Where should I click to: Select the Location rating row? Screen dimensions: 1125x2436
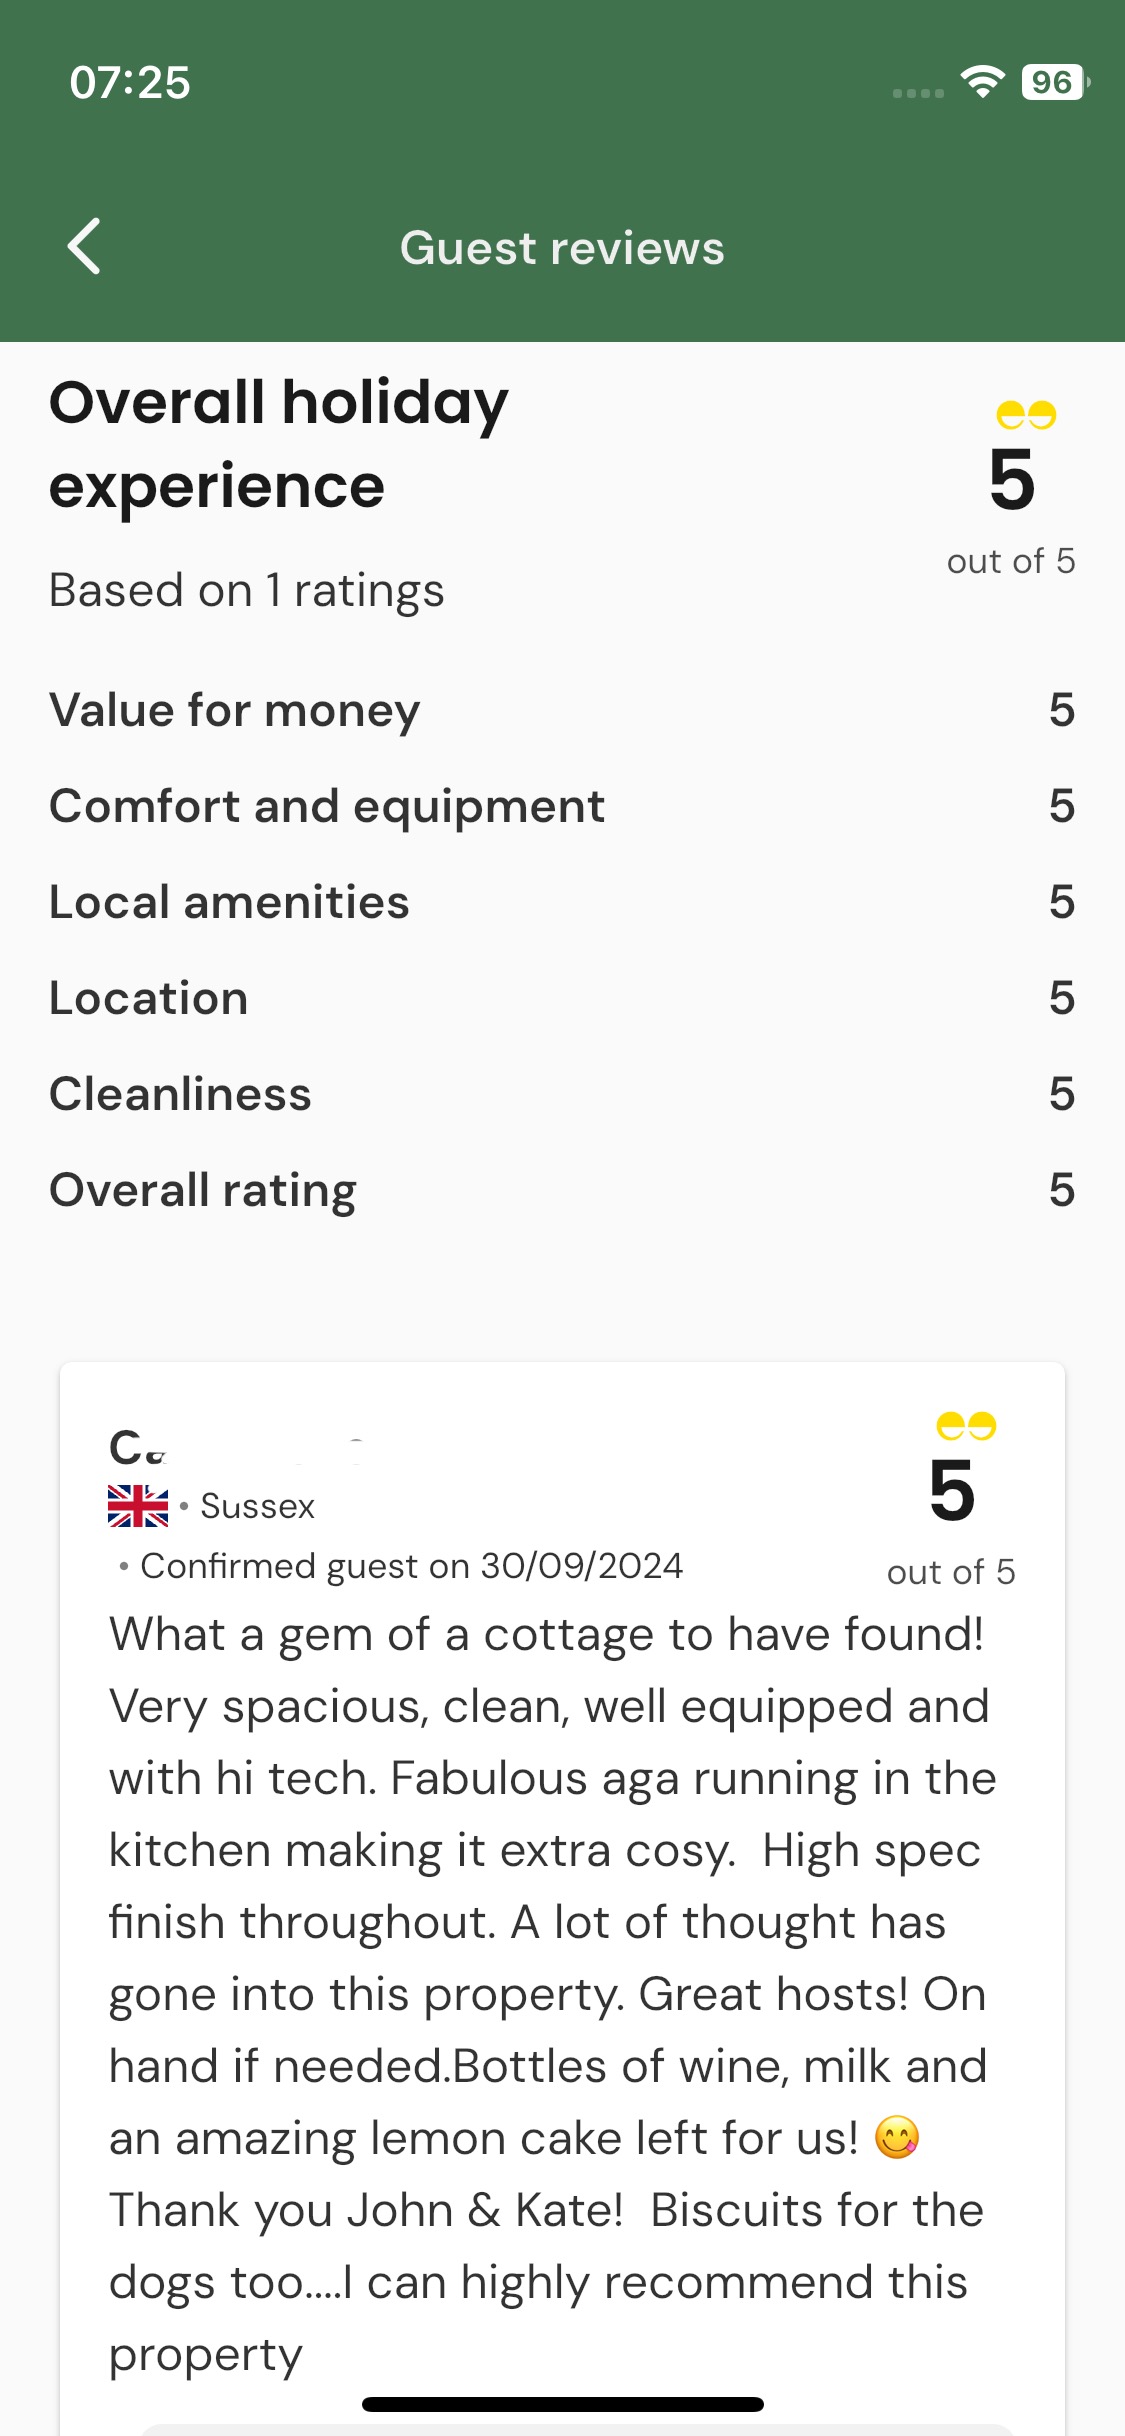[562, 998]
